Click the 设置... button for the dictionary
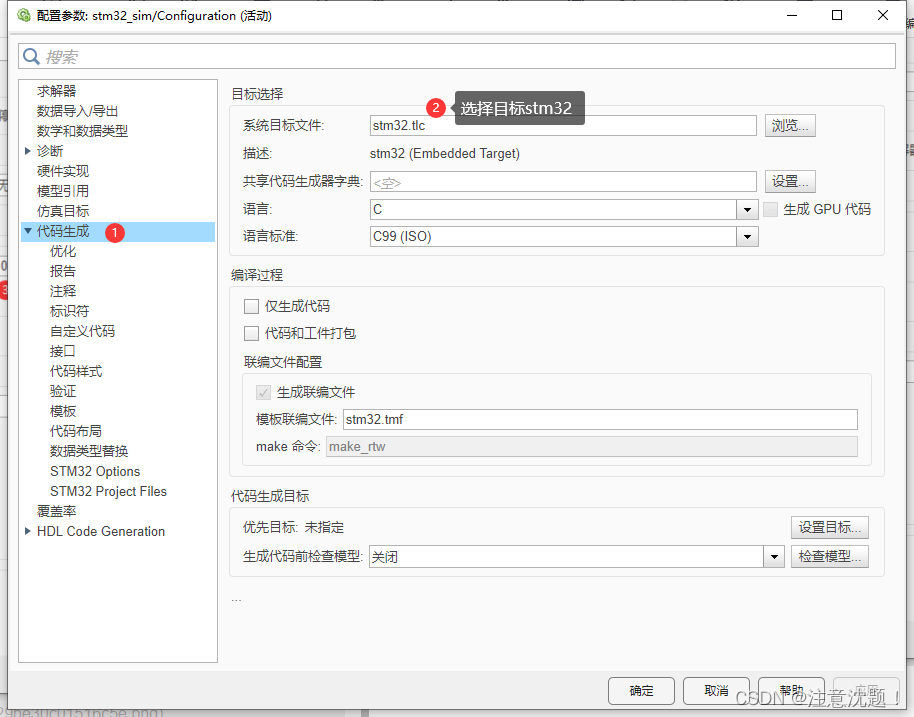Image resolution: width=914 pixels, height=717 pixels. point(790,181)
